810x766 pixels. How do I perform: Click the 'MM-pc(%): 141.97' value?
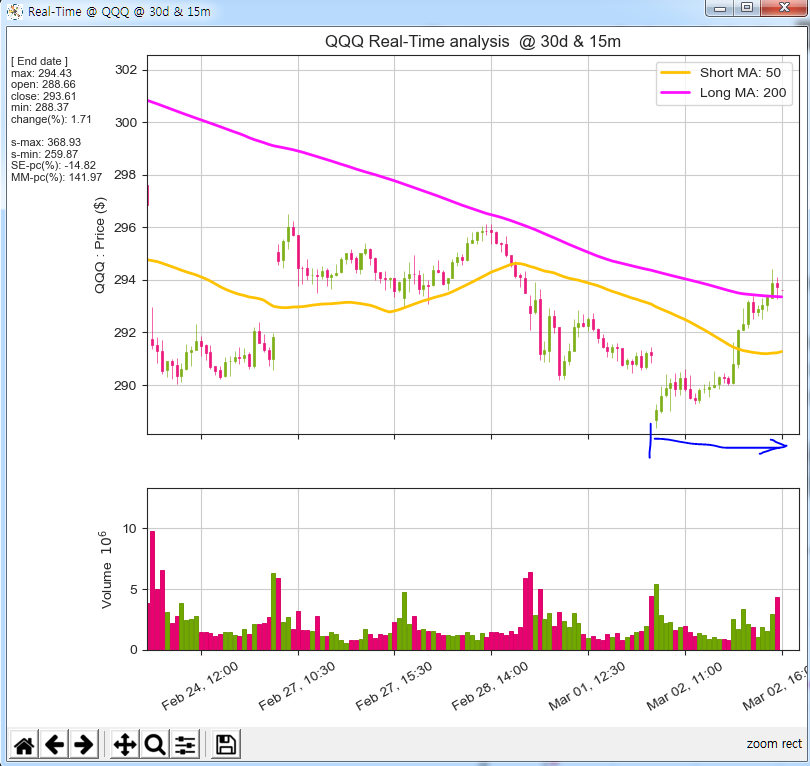click(56, 177)
